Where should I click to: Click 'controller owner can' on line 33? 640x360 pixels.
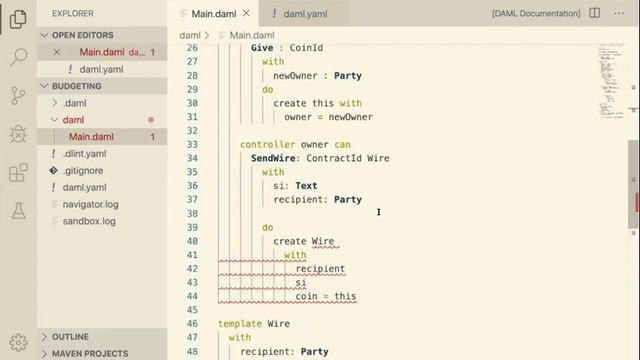pos(295,144)
